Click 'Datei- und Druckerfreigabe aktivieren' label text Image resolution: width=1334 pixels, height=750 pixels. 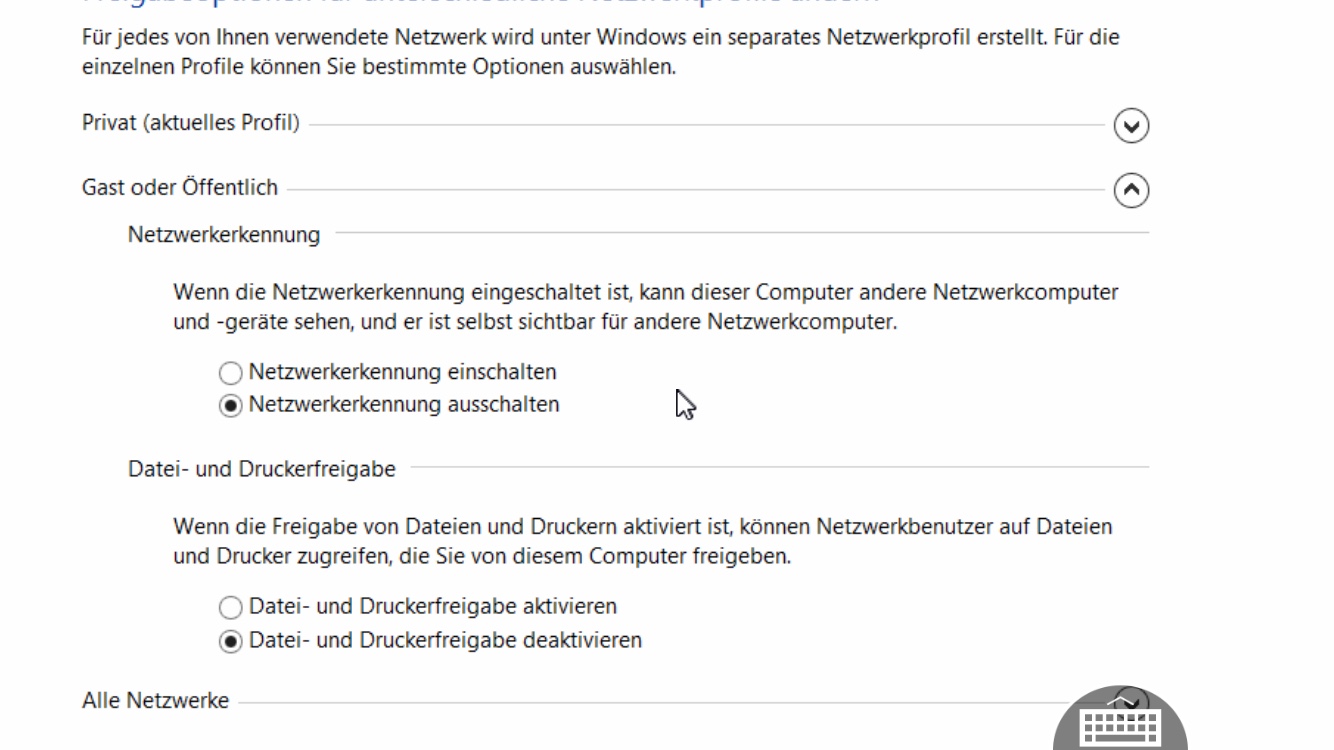pyautogui.click(x=432, y=606)
